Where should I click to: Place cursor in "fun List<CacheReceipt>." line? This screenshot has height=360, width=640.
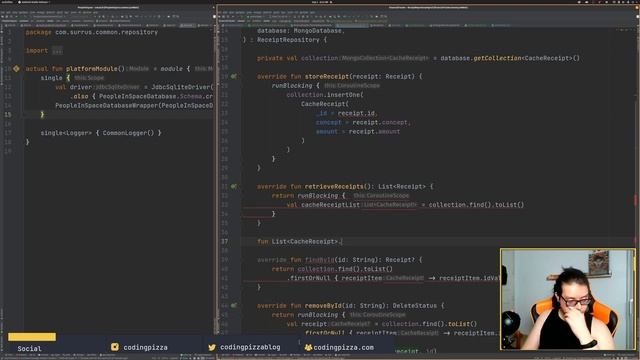tap(300, 242)
